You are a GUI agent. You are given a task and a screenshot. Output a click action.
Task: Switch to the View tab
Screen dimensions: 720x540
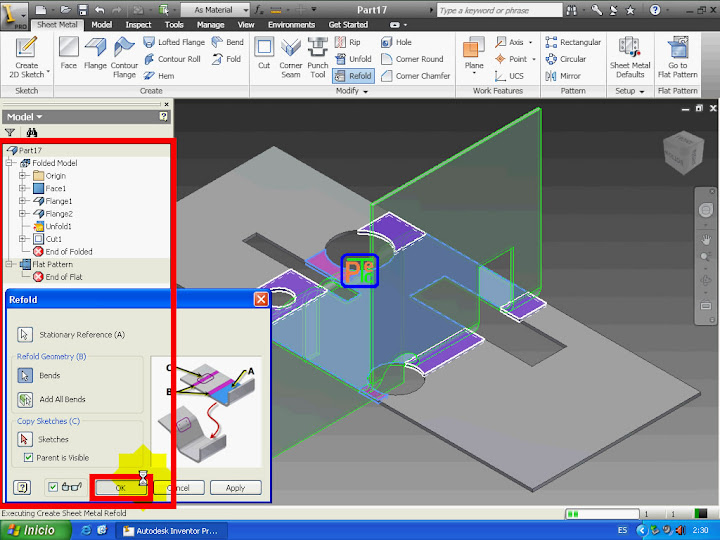click(x=246, y=25)
